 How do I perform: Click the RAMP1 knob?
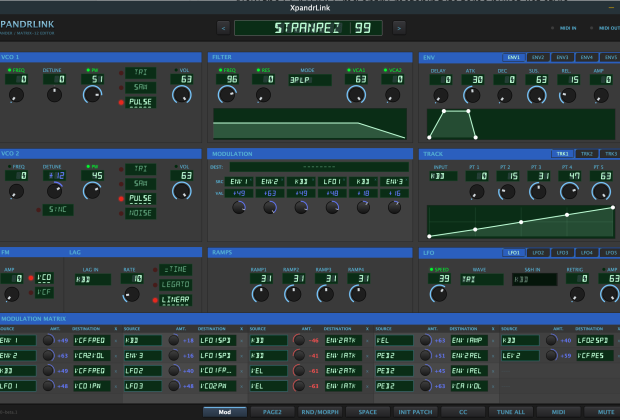261,294
